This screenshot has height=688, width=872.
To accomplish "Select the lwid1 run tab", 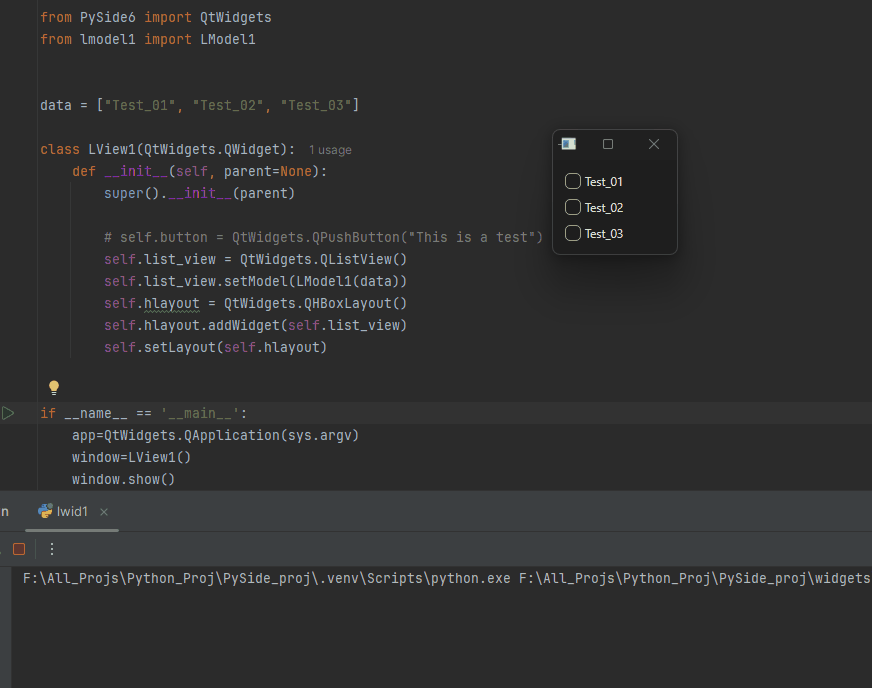I will click(x=70, y=510).
